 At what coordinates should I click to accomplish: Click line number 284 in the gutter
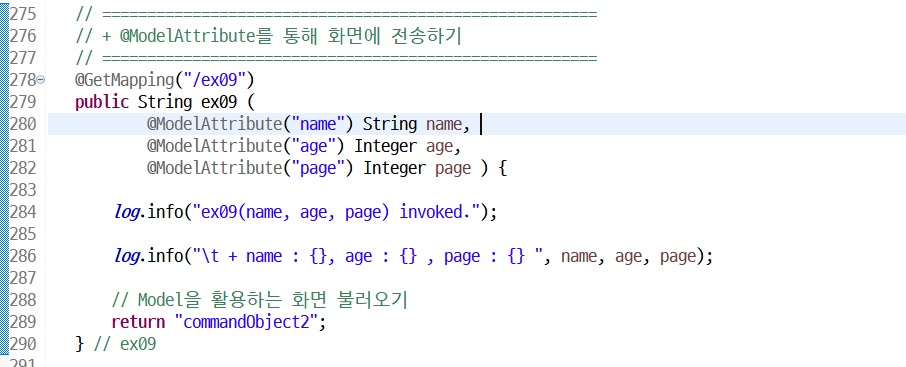pos(23,212)
